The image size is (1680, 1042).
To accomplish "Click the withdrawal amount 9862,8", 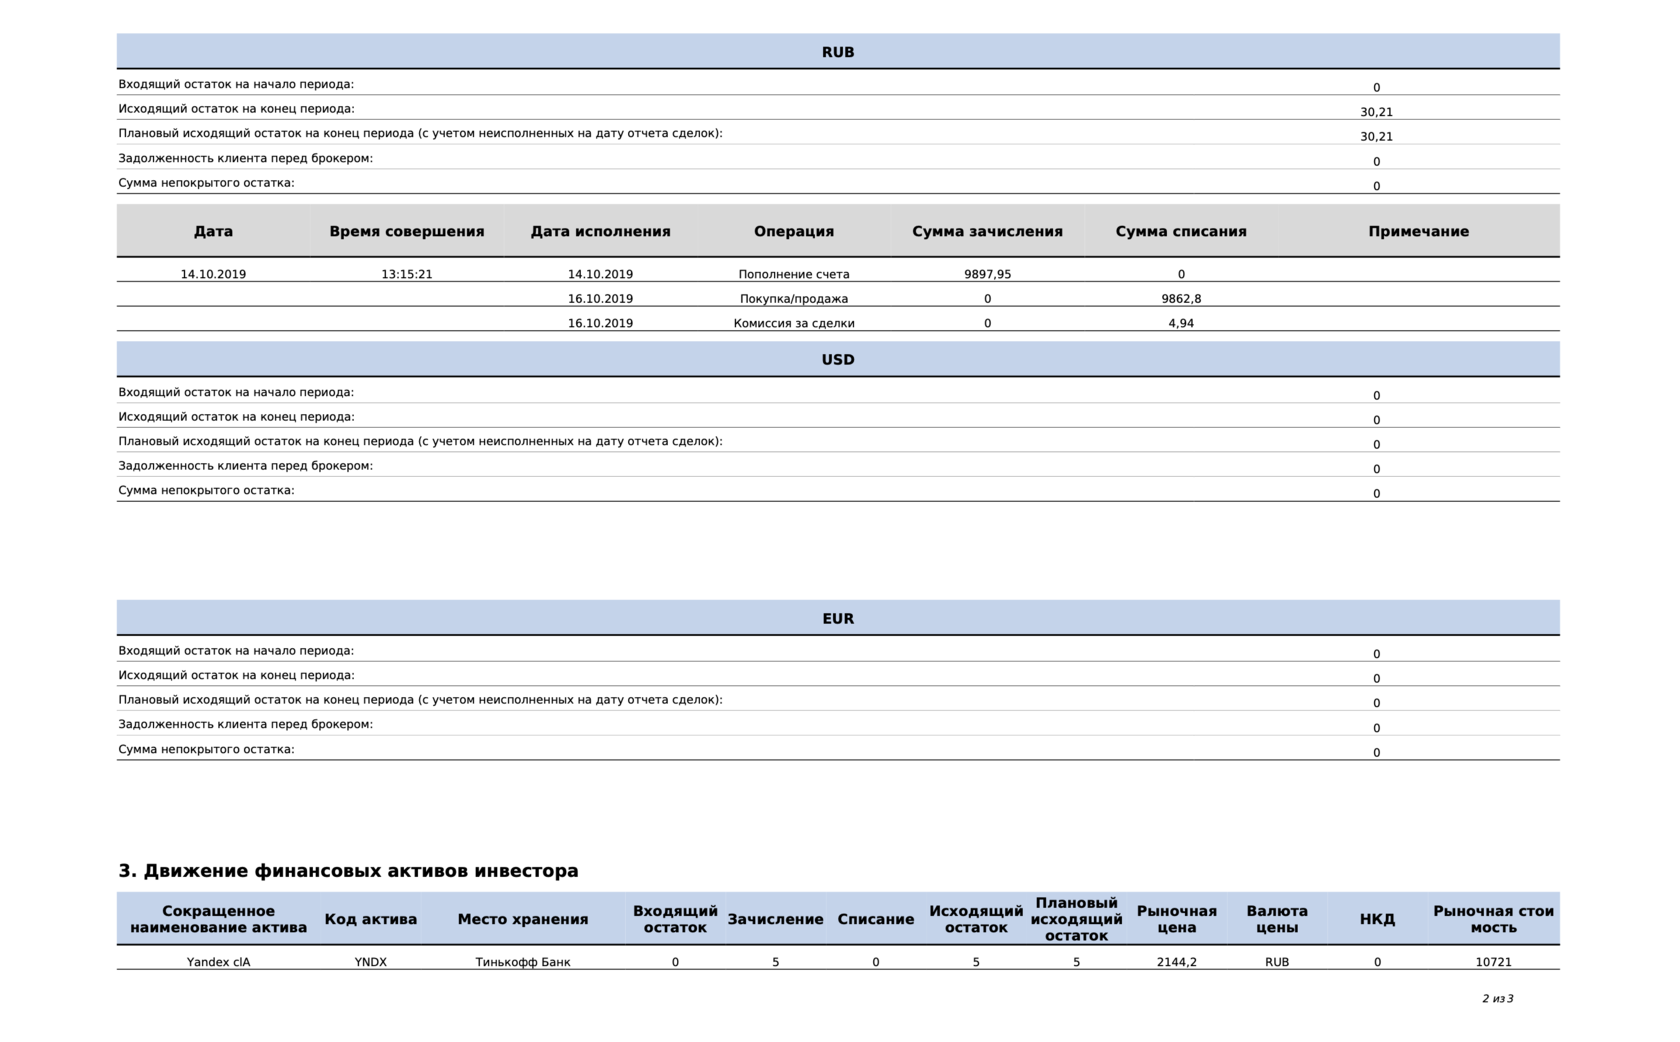I will 1181,299.
